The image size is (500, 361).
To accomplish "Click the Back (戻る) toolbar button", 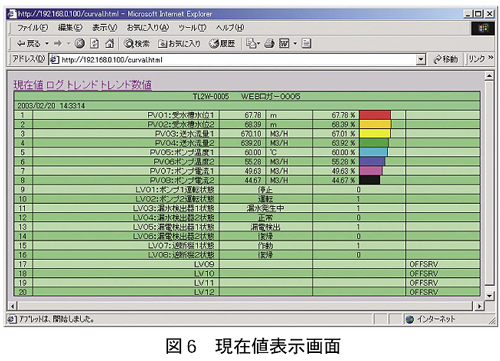I will point(28,44).
